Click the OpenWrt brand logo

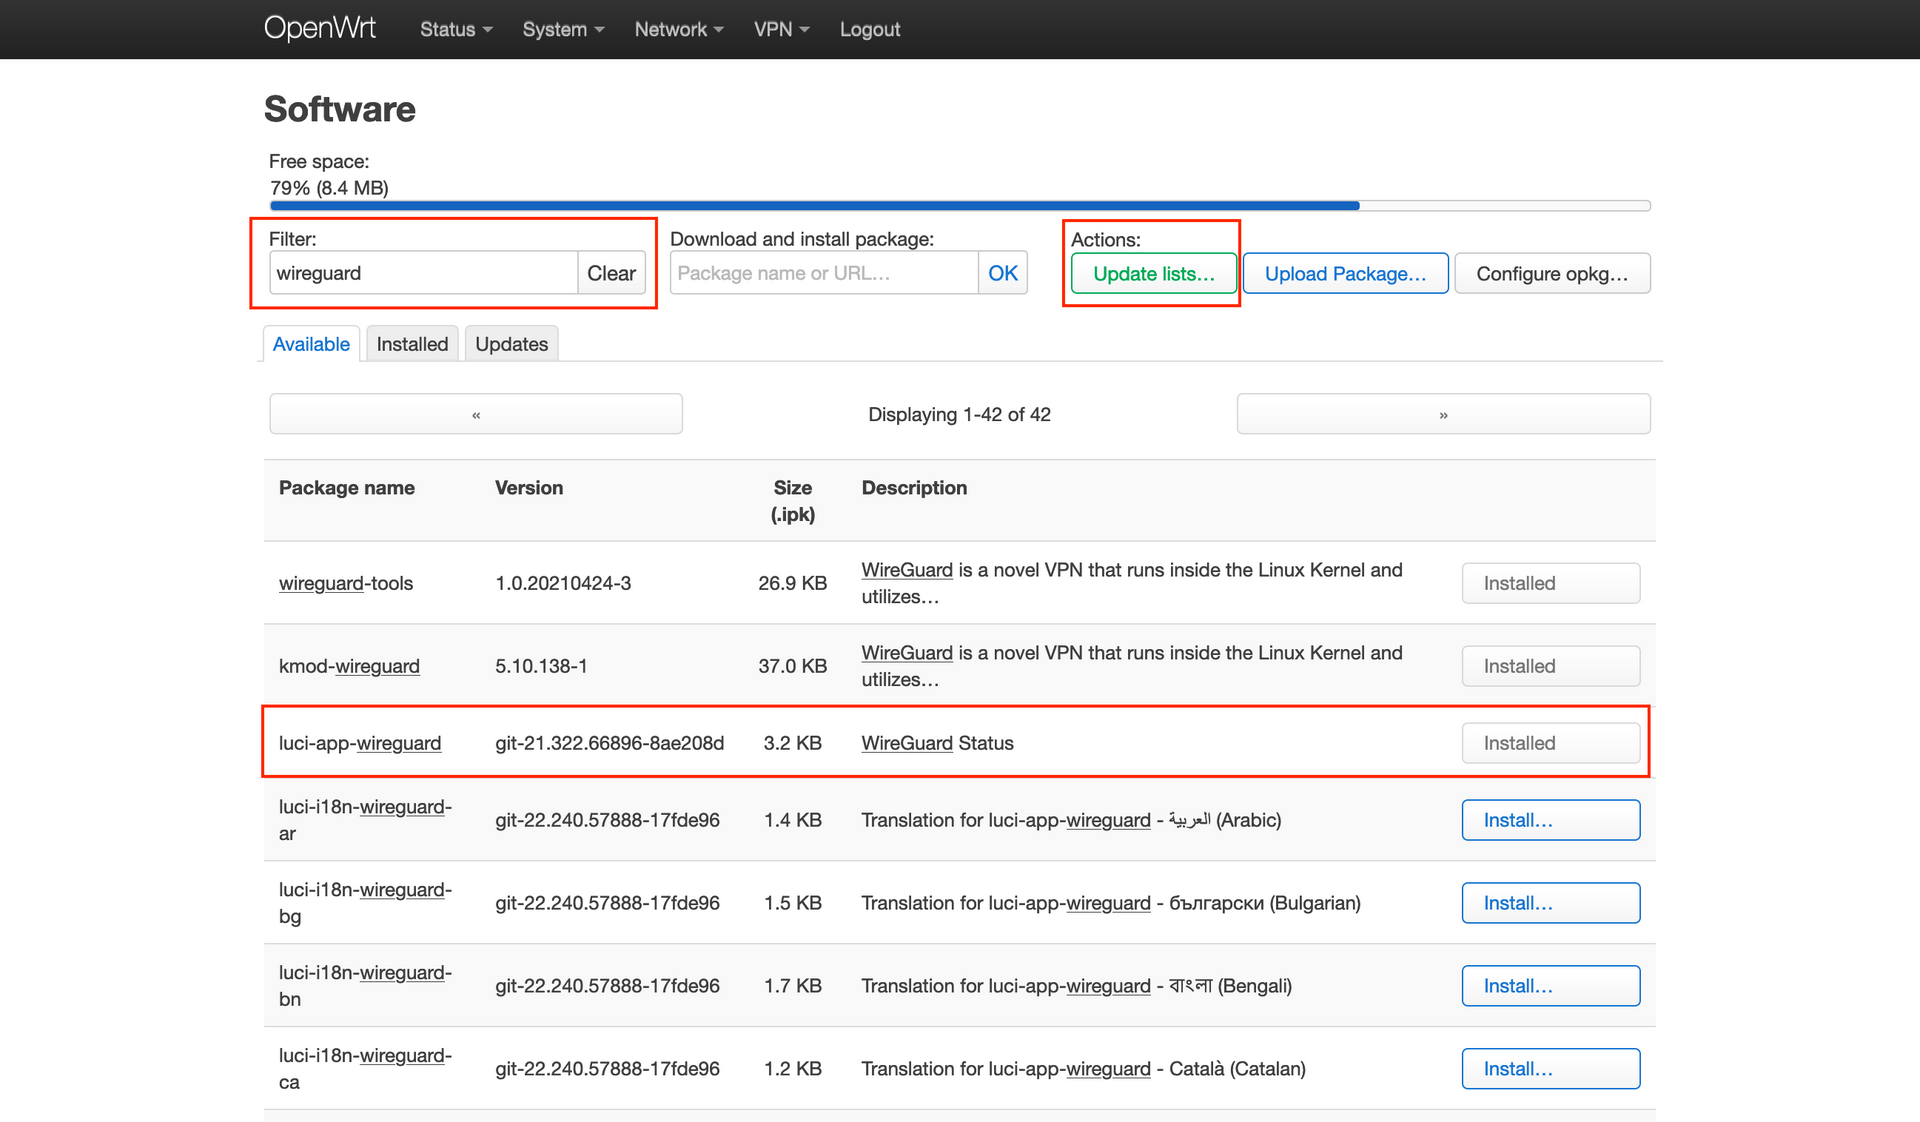320,28
